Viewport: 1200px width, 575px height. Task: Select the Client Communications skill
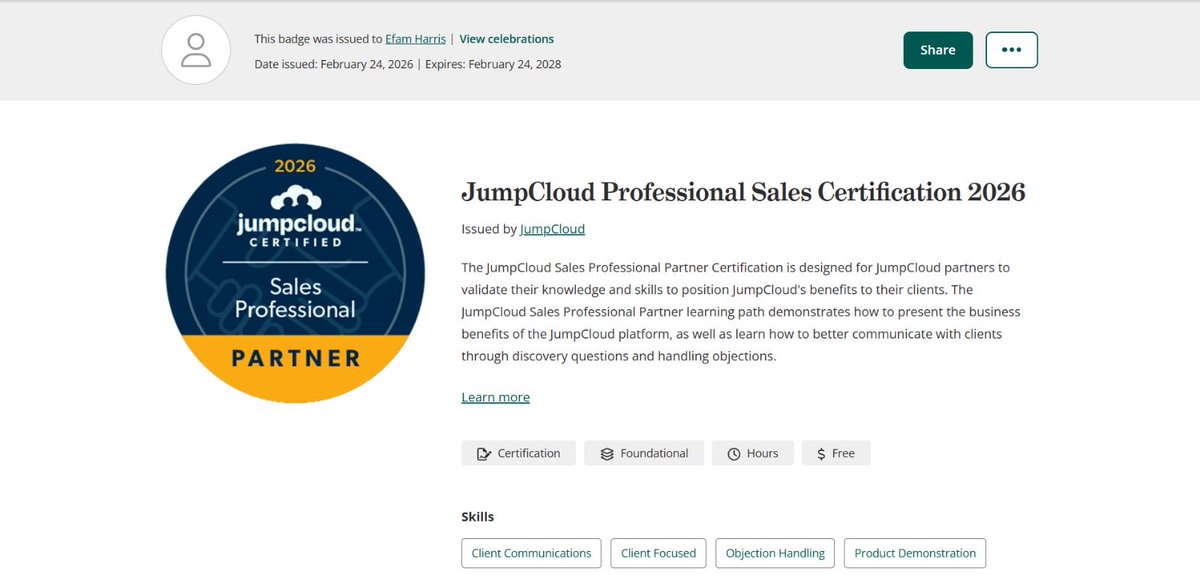[x=531, y=553]
